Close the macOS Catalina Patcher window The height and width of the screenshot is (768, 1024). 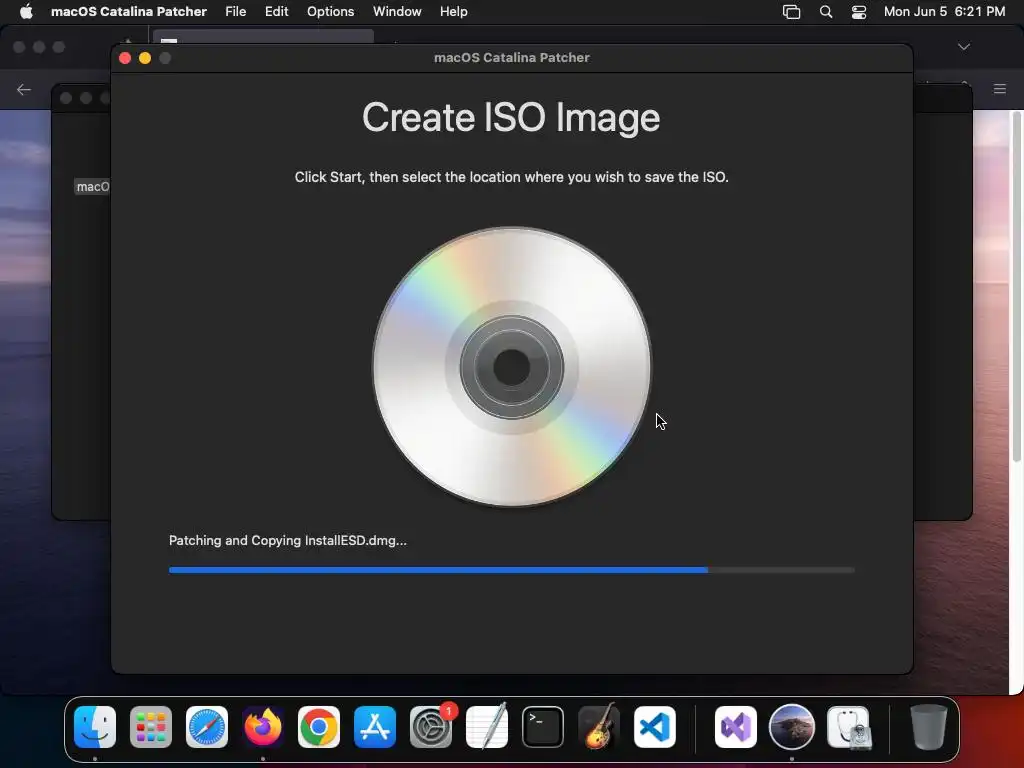click(x=125, y=58)
